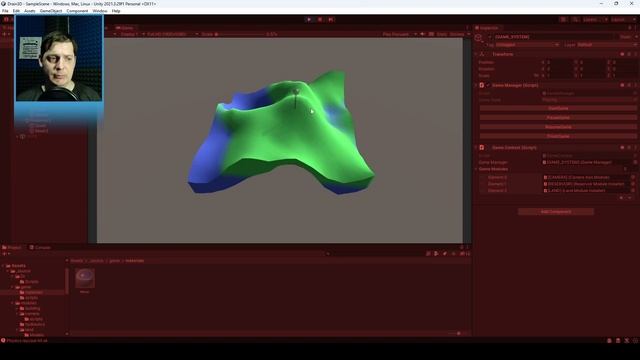Open the Help menu
Image resolution: width=640 pixels, height=360 pixels.
pos(116,11)
